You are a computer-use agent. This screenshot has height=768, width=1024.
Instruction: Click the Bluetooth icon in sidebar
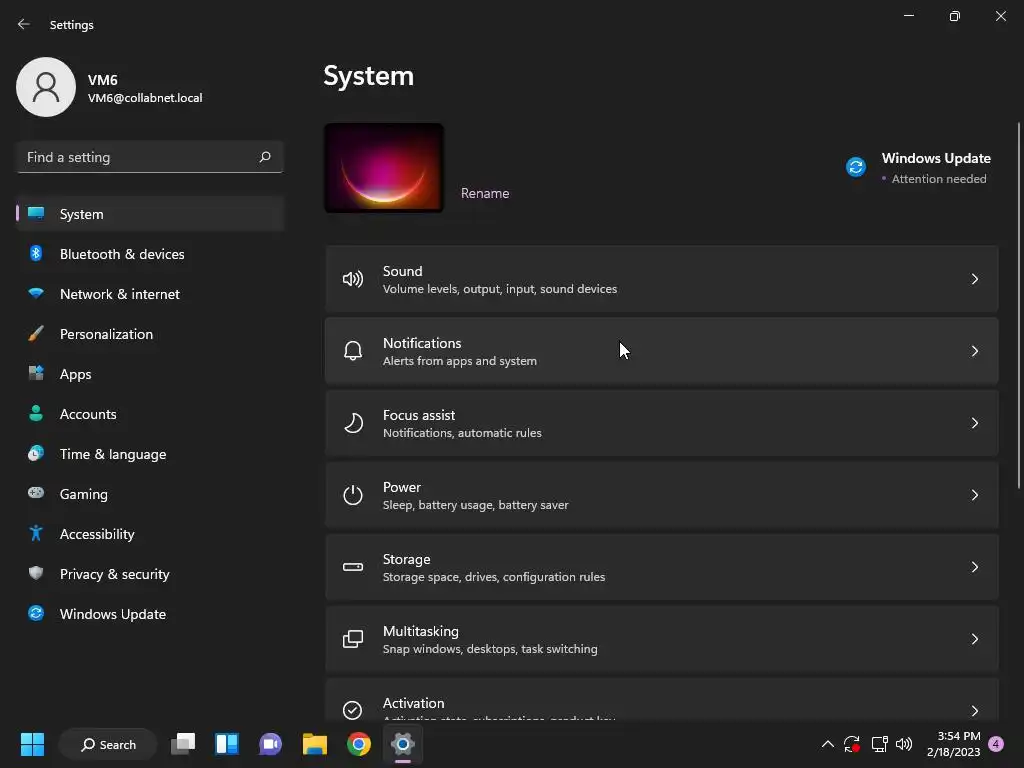[36, 253]
